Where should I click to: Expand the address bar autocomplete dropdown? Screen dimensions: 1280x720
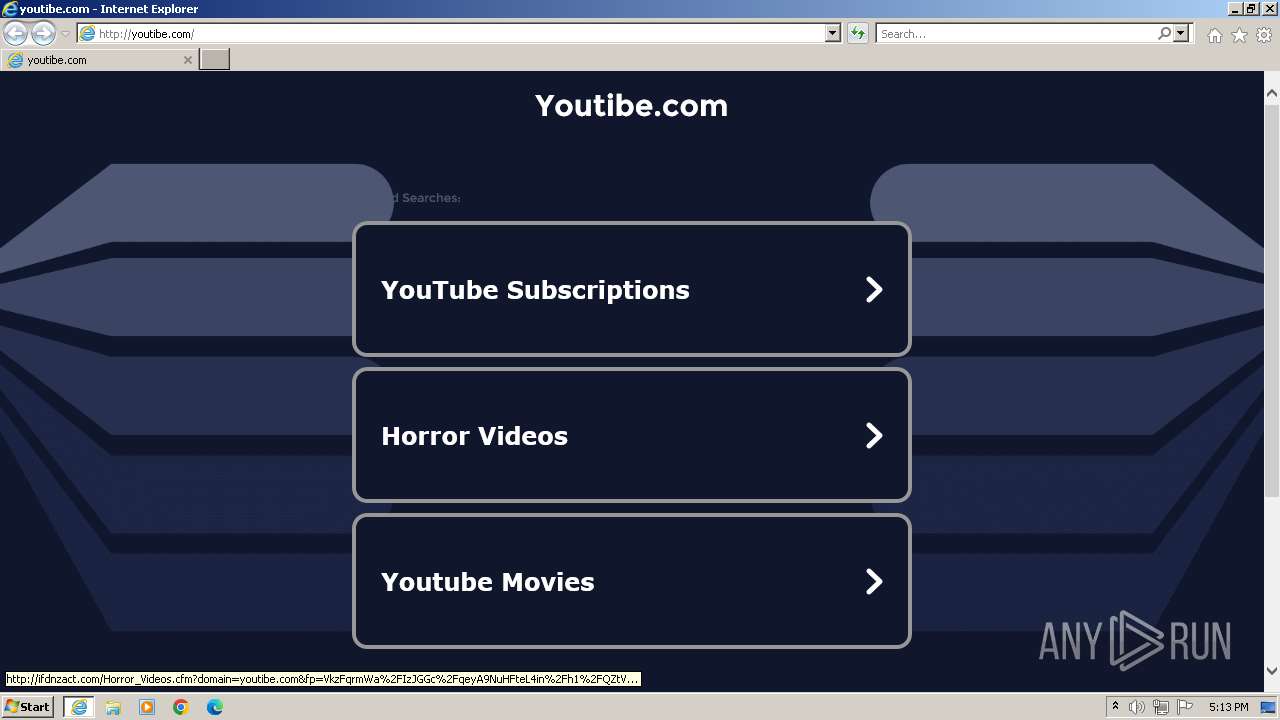(x=833, y=34)
